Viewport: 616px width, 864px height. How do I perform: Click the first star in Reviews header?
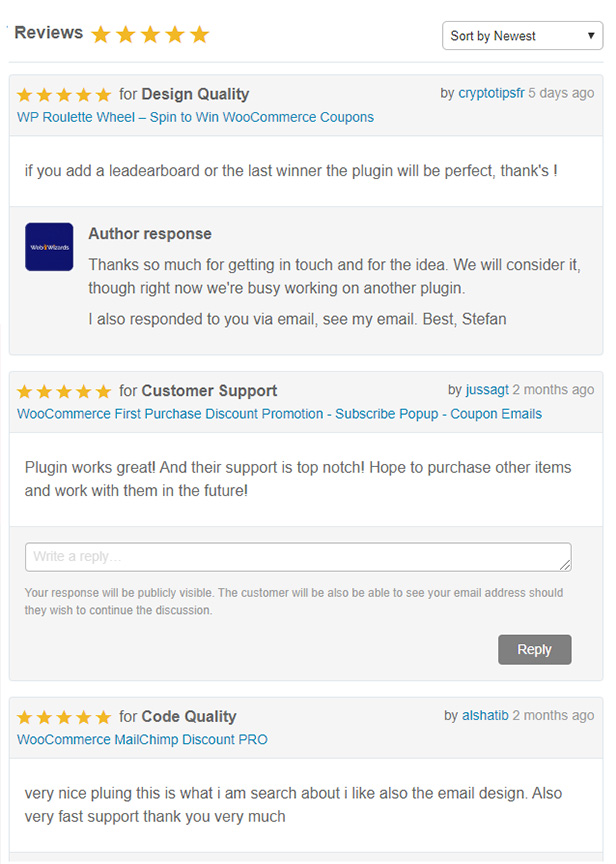coord(101,35)
